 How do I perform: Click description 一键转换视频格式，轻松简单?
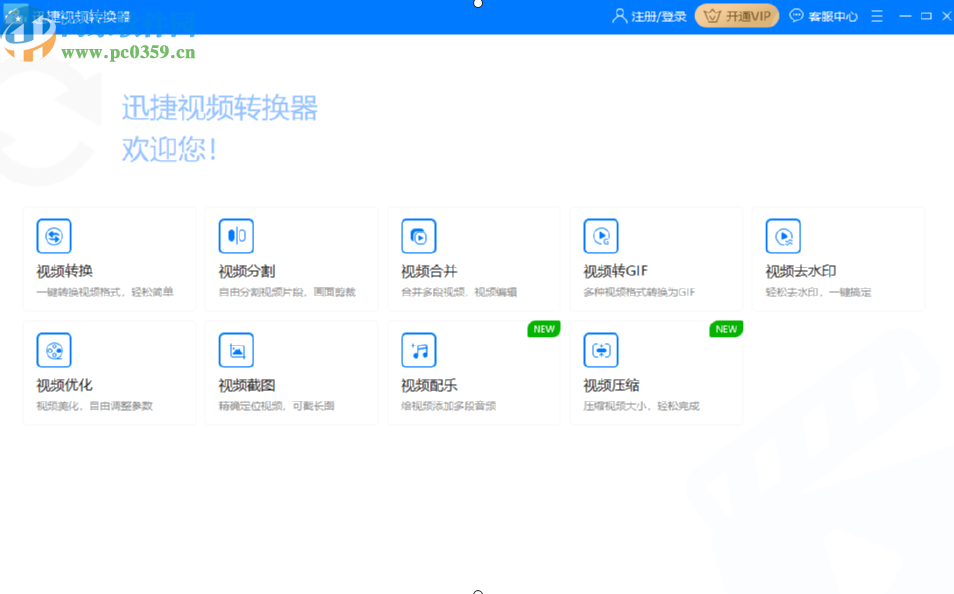click(x=105, y=292)
